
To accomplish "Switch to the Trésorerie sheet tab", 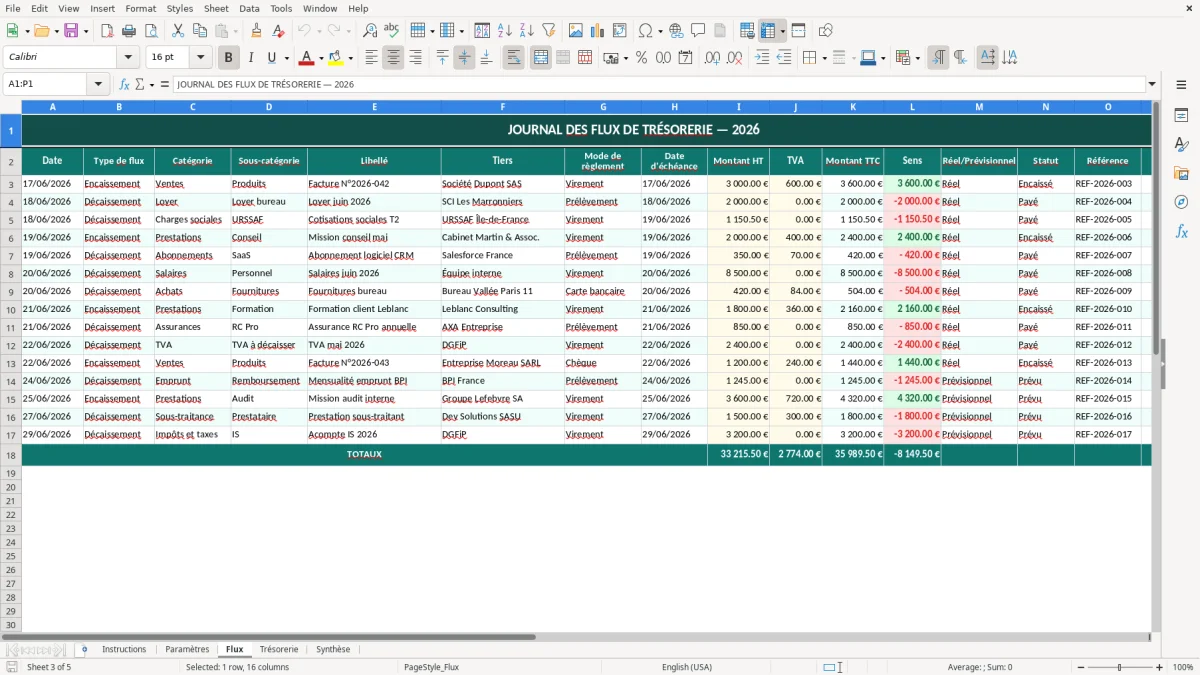I will click(279, 649).
